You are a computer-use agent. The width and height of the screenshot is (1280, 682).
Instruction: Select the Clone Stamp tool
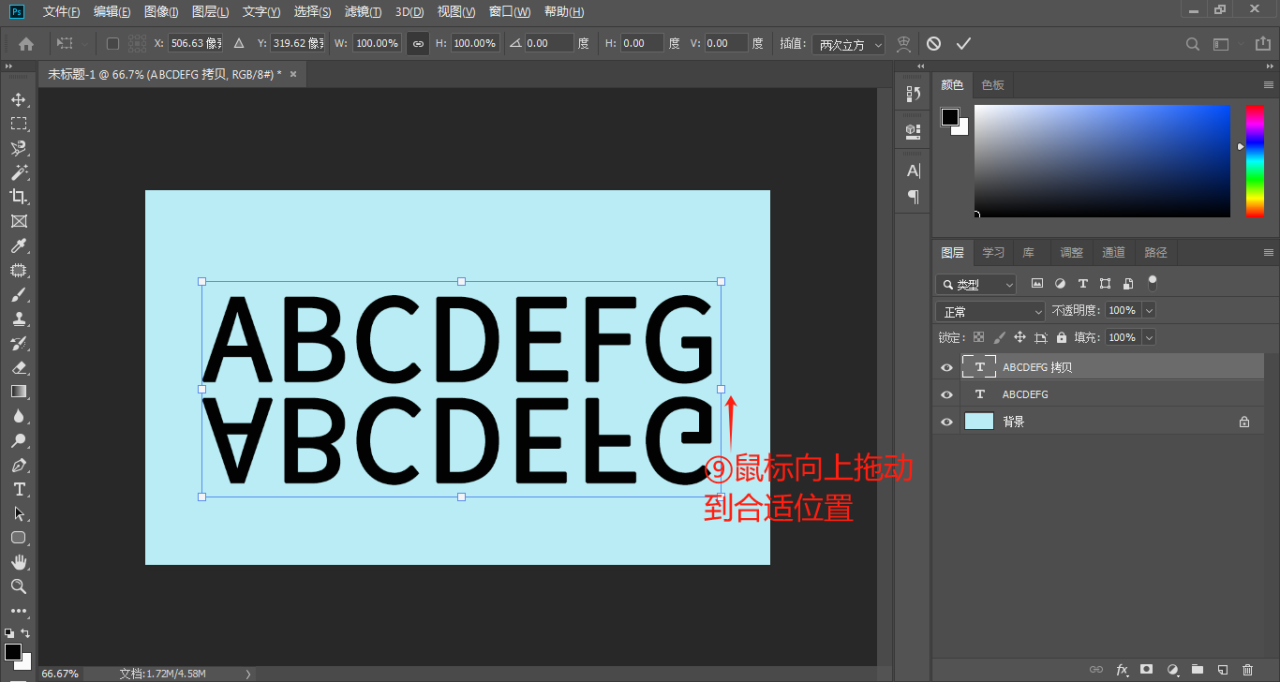(x=18, y=319)
